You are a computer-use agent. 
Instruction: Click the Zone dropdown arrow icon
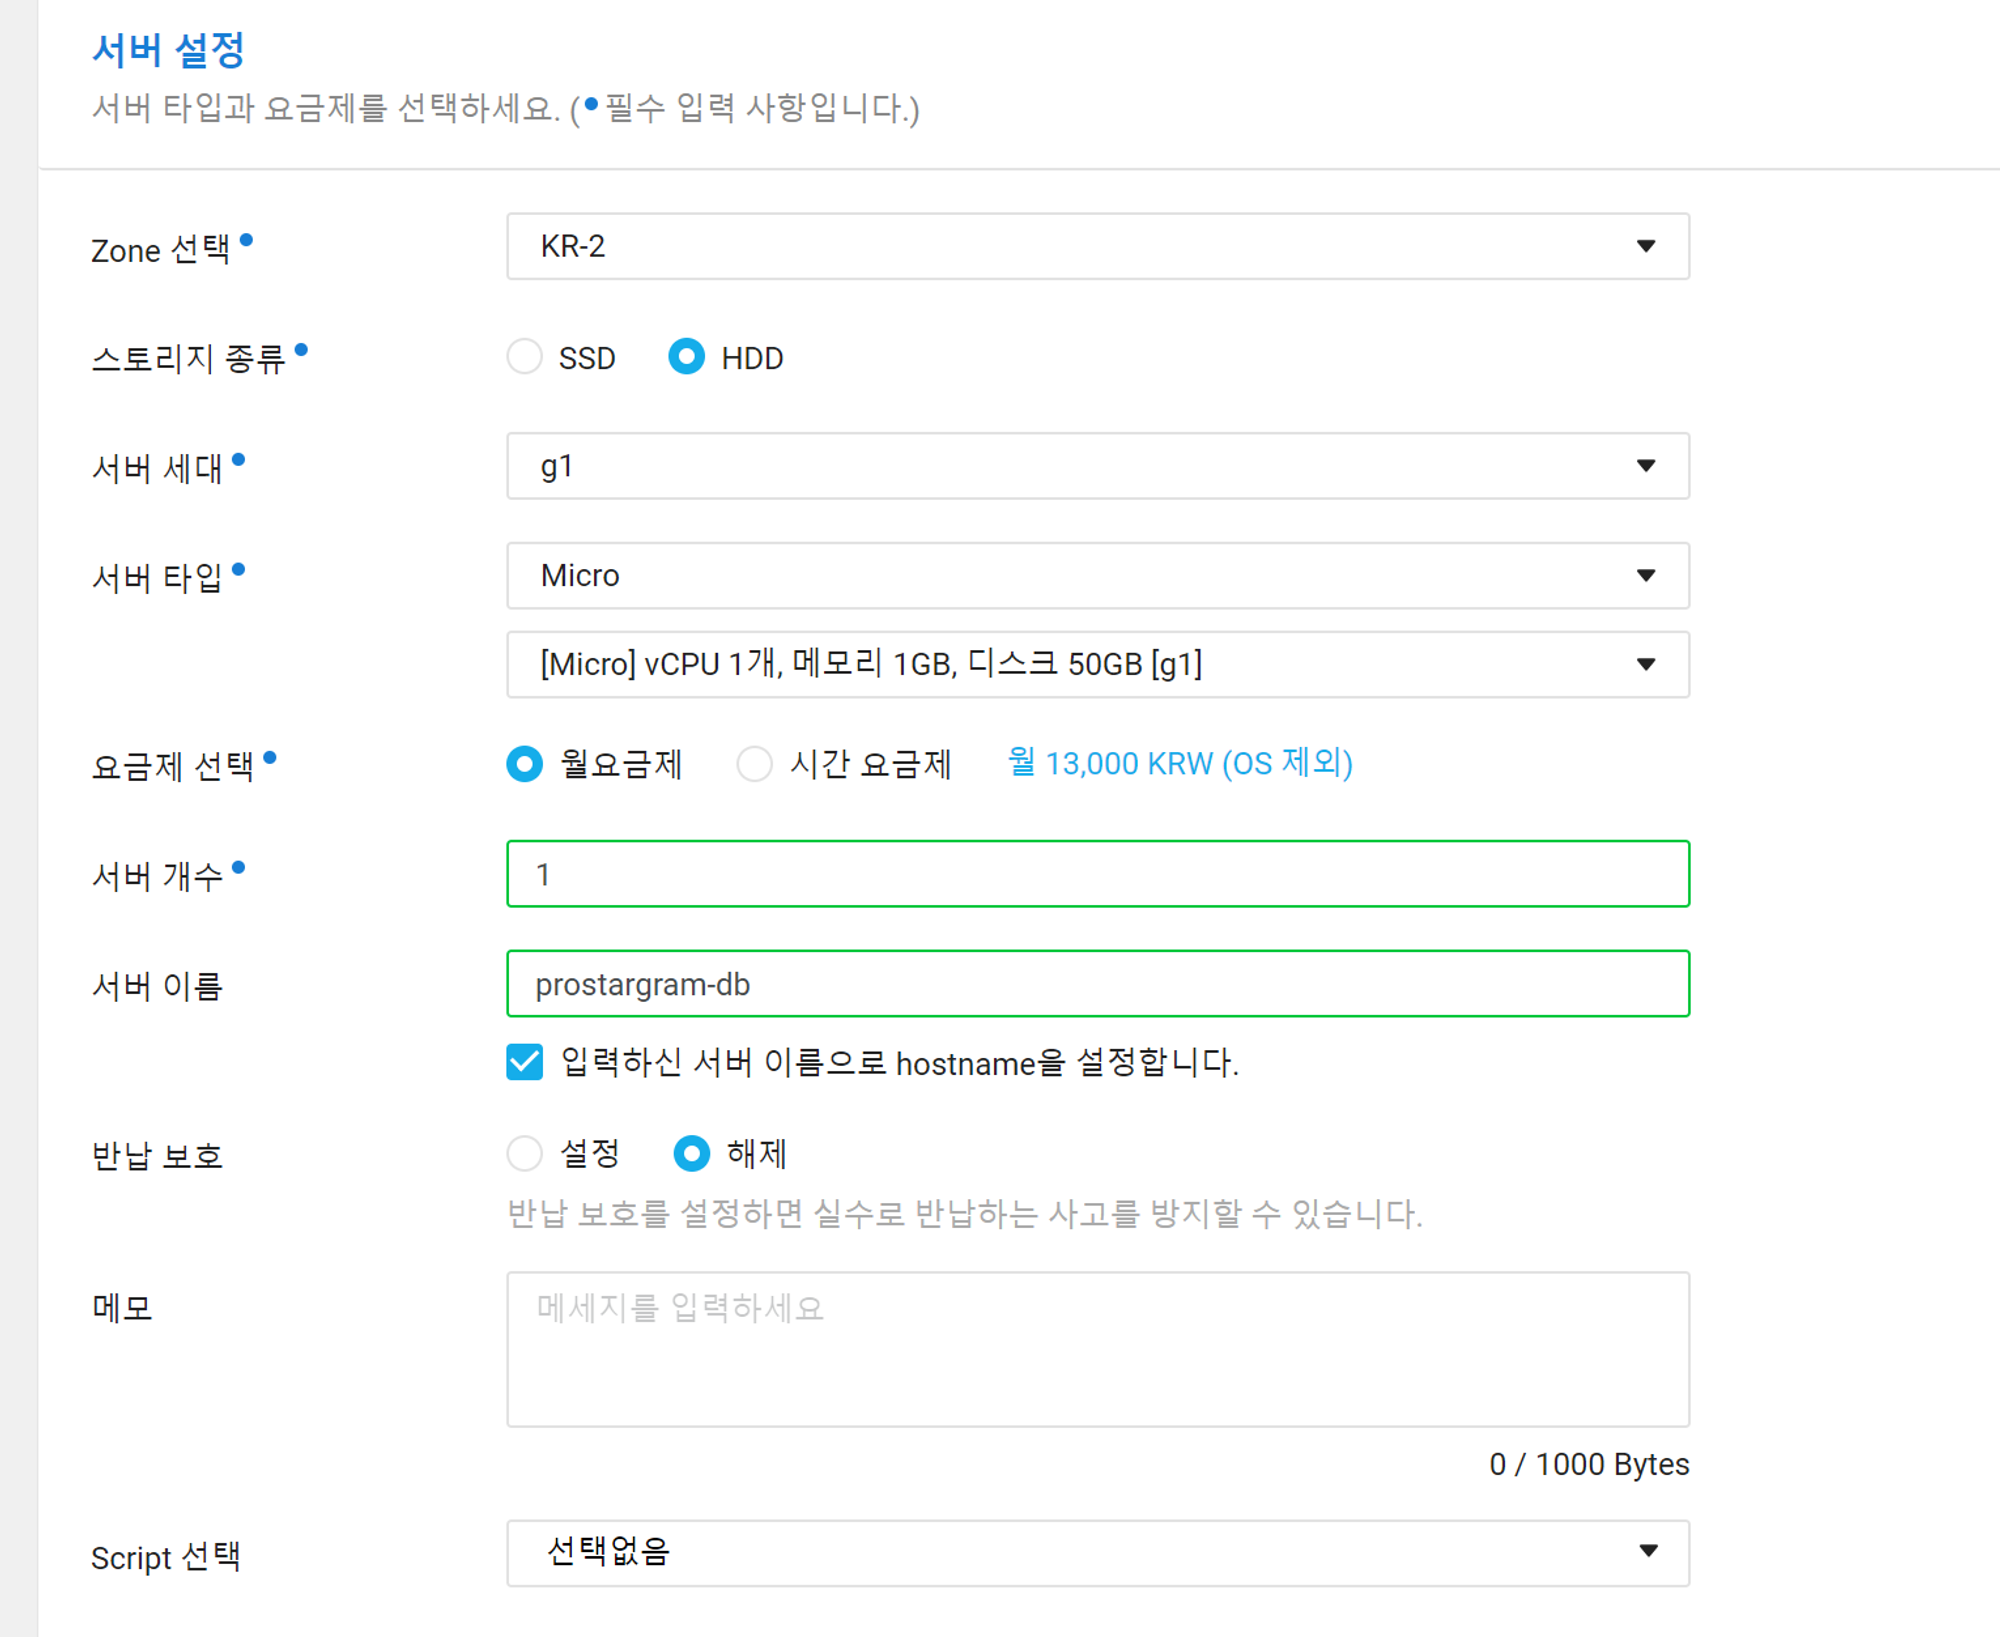pyautogui.click(x=1646, y=246)
